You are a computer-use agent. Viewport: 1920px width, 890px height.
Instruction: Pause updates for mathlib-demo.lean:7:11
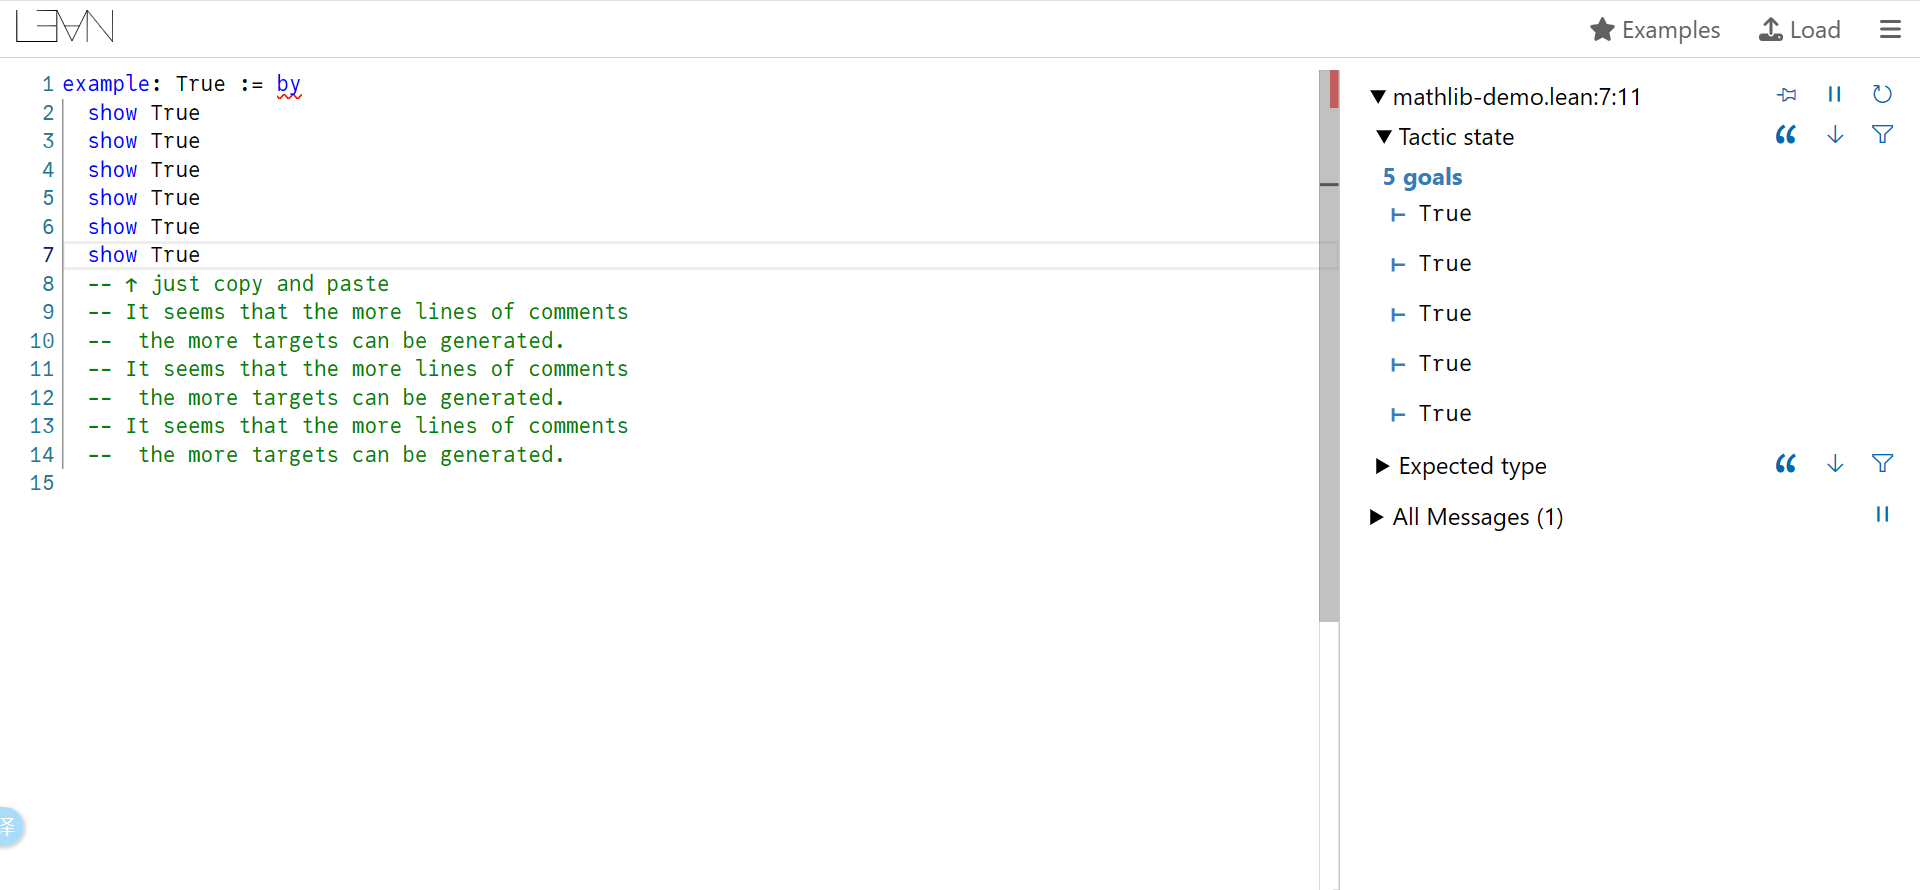1834,94
